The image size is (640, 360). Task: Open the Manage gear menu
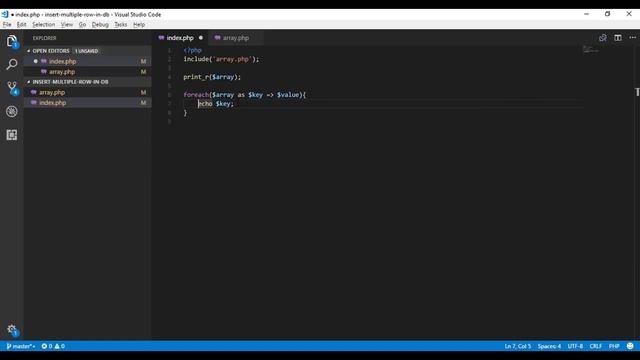pos(12,330)
